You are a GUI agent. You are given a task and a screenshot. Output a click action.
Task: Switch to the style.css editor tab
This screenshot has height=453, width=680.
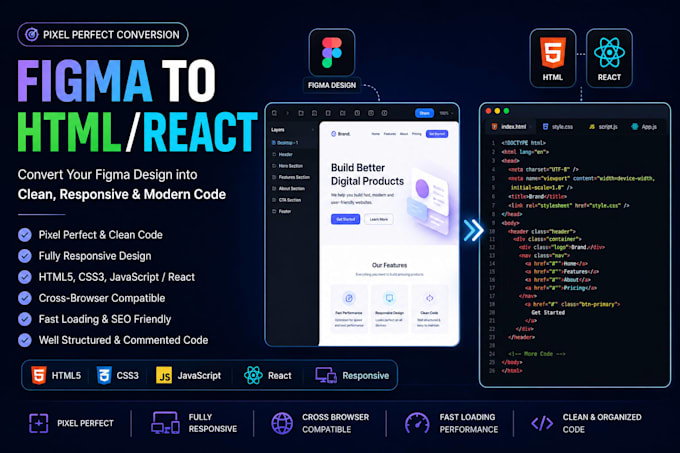(x=558, y=127)
